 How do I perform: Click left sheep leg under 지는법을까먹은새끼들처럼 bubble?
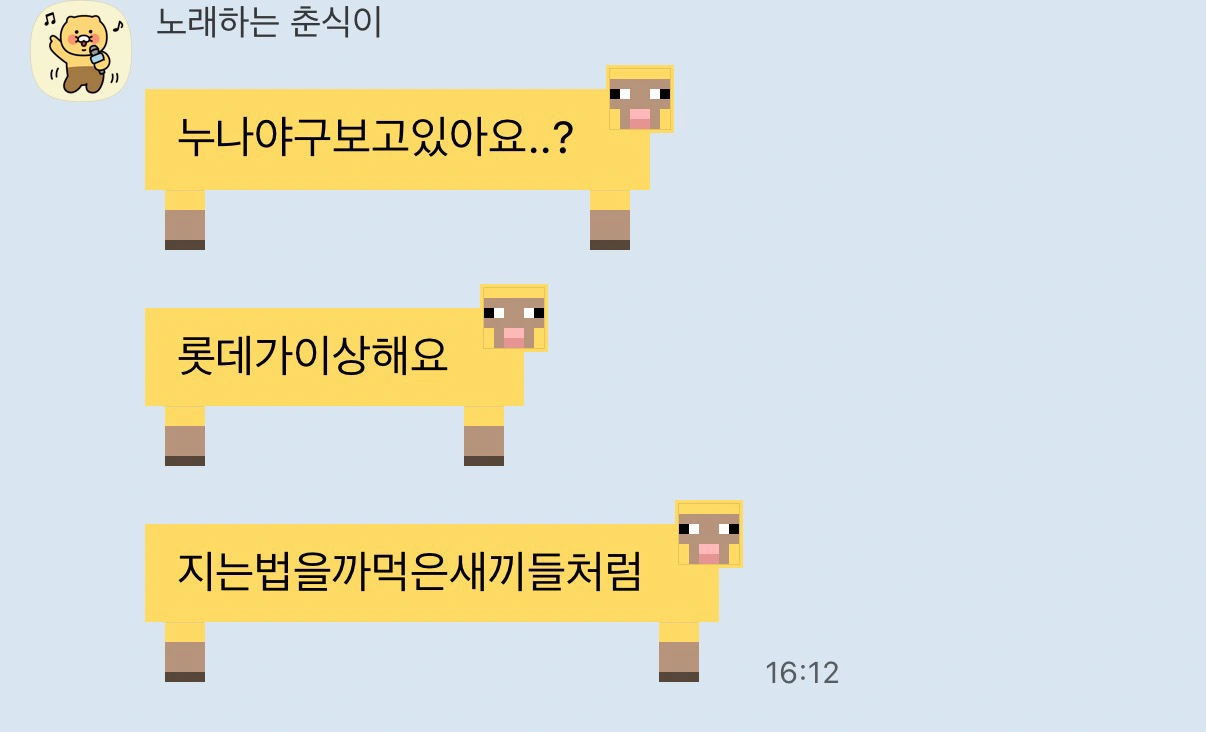pos(185,652)
